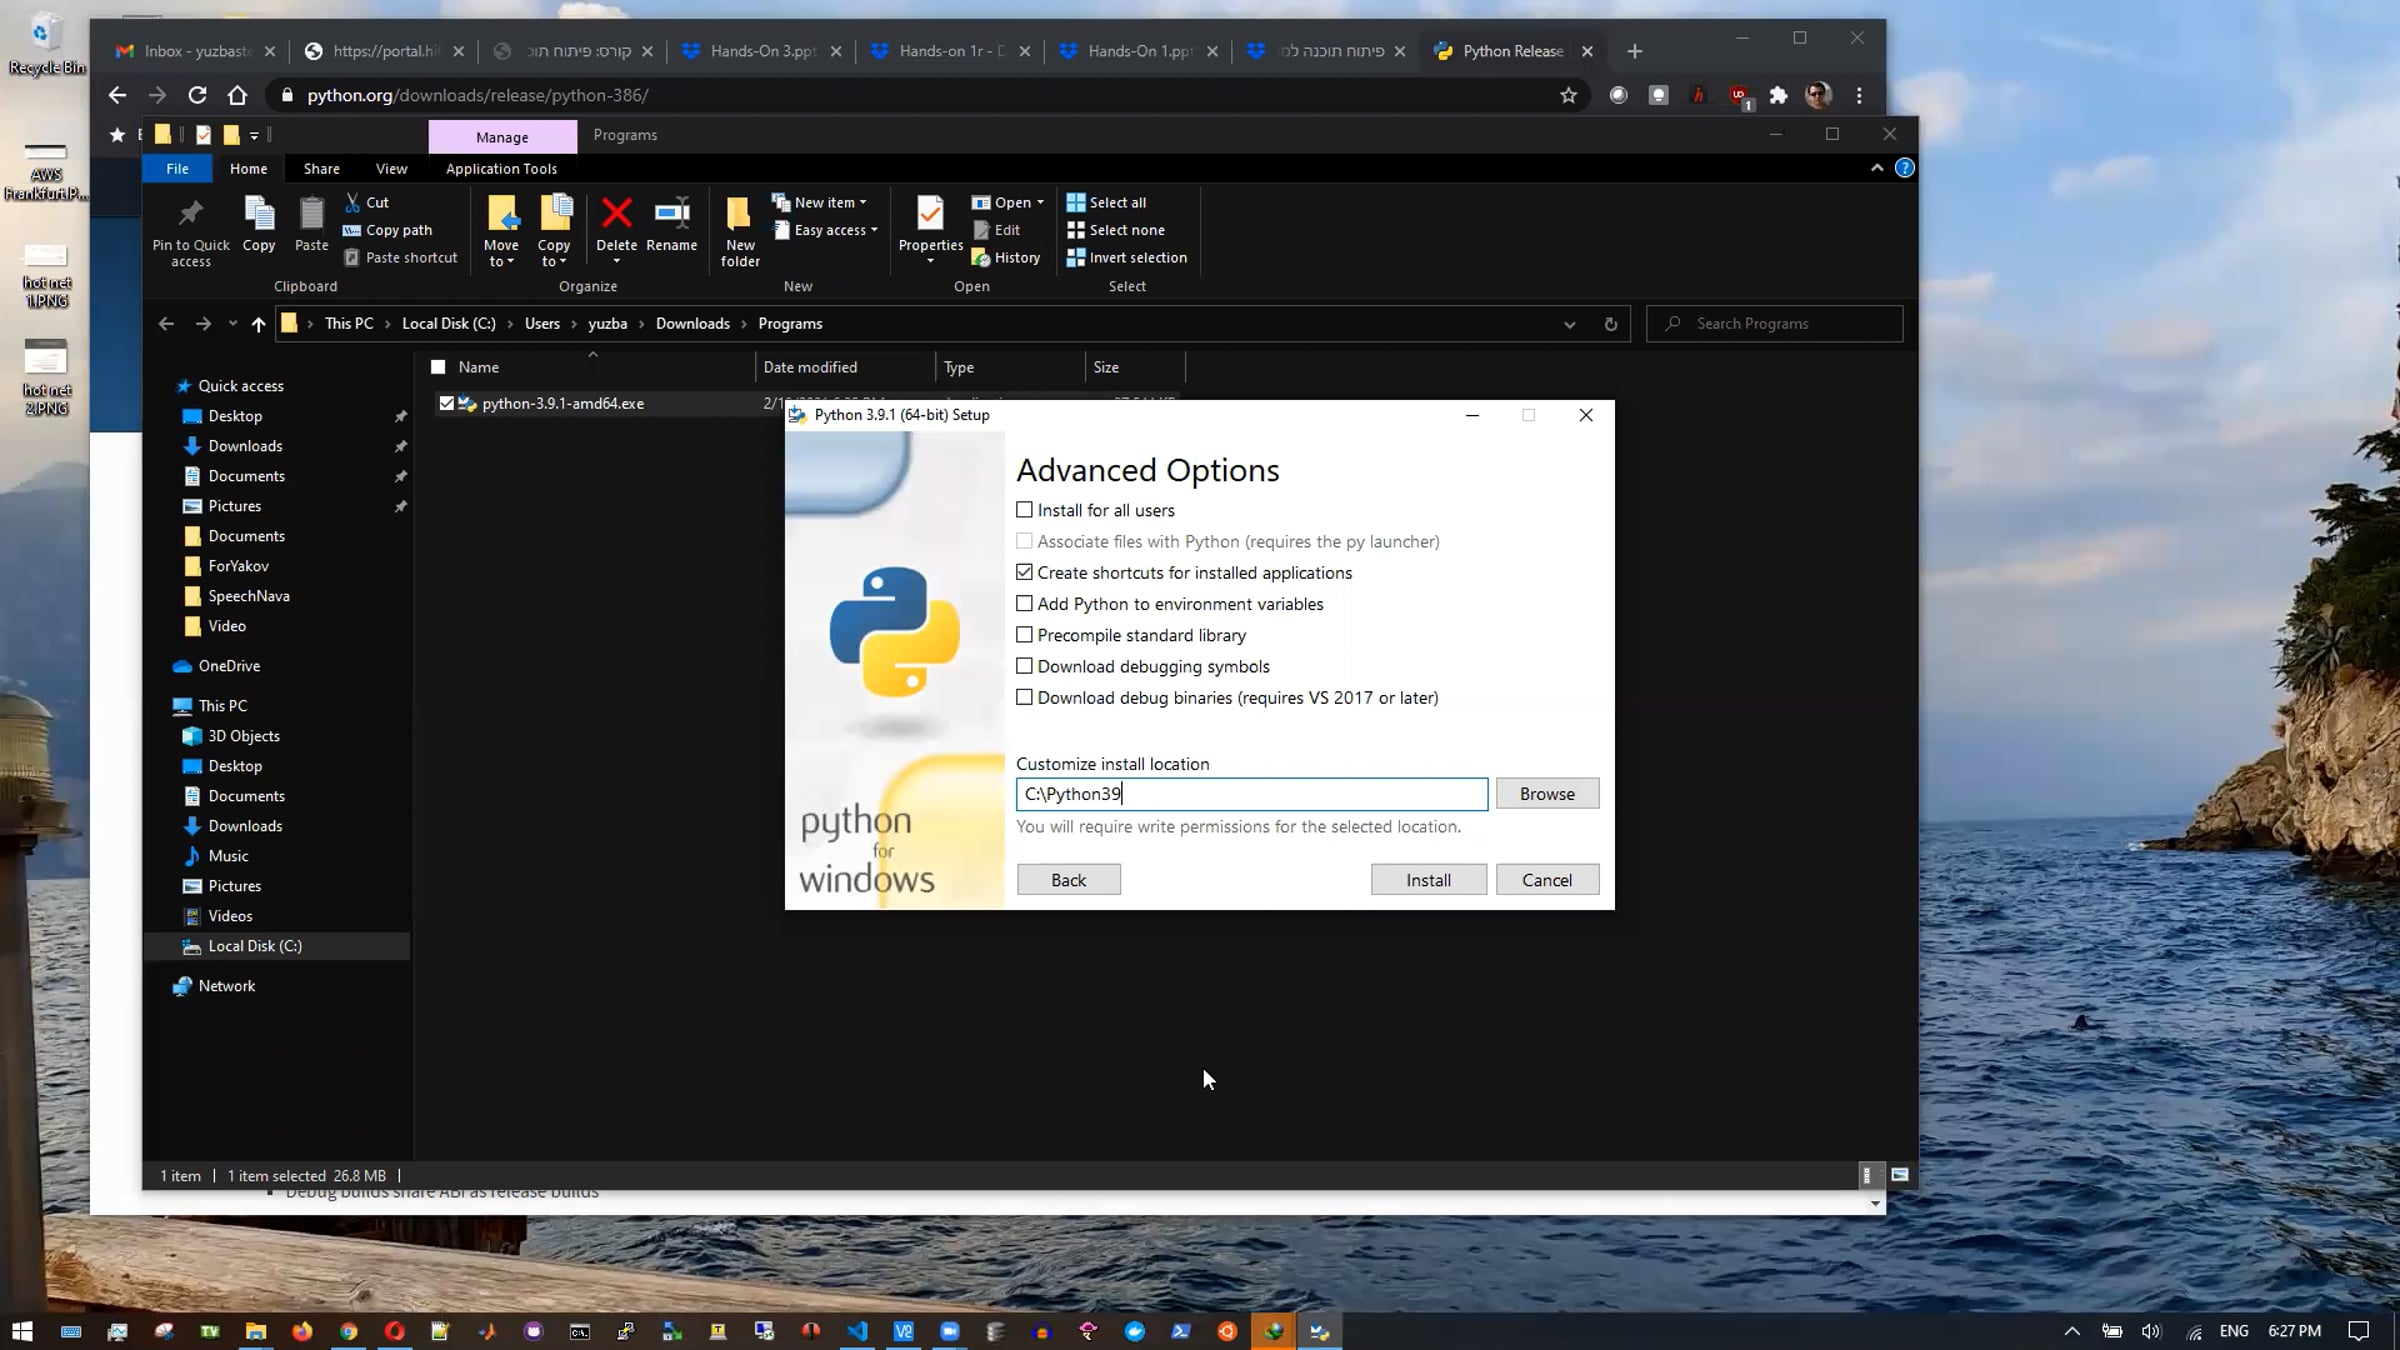Click Browse for install location
The height and width of the screenshot is (1350, 2400).
coord(1547,794)
